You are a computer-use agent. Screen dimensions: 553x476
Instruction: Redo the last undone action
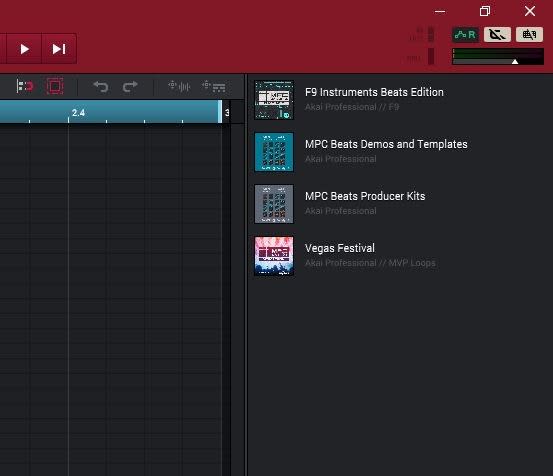click(x=130, y=86)
